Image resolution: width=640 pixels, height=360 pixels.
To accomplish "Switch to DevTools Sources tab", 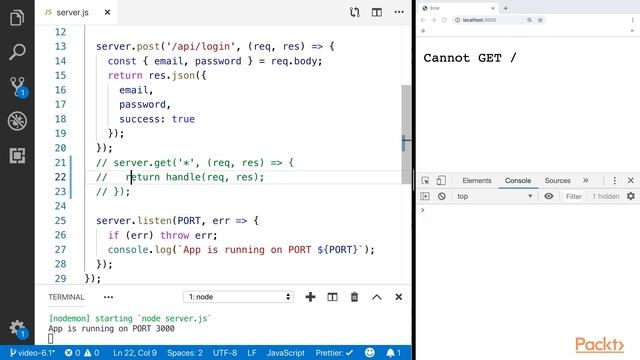I will (558, 180).
